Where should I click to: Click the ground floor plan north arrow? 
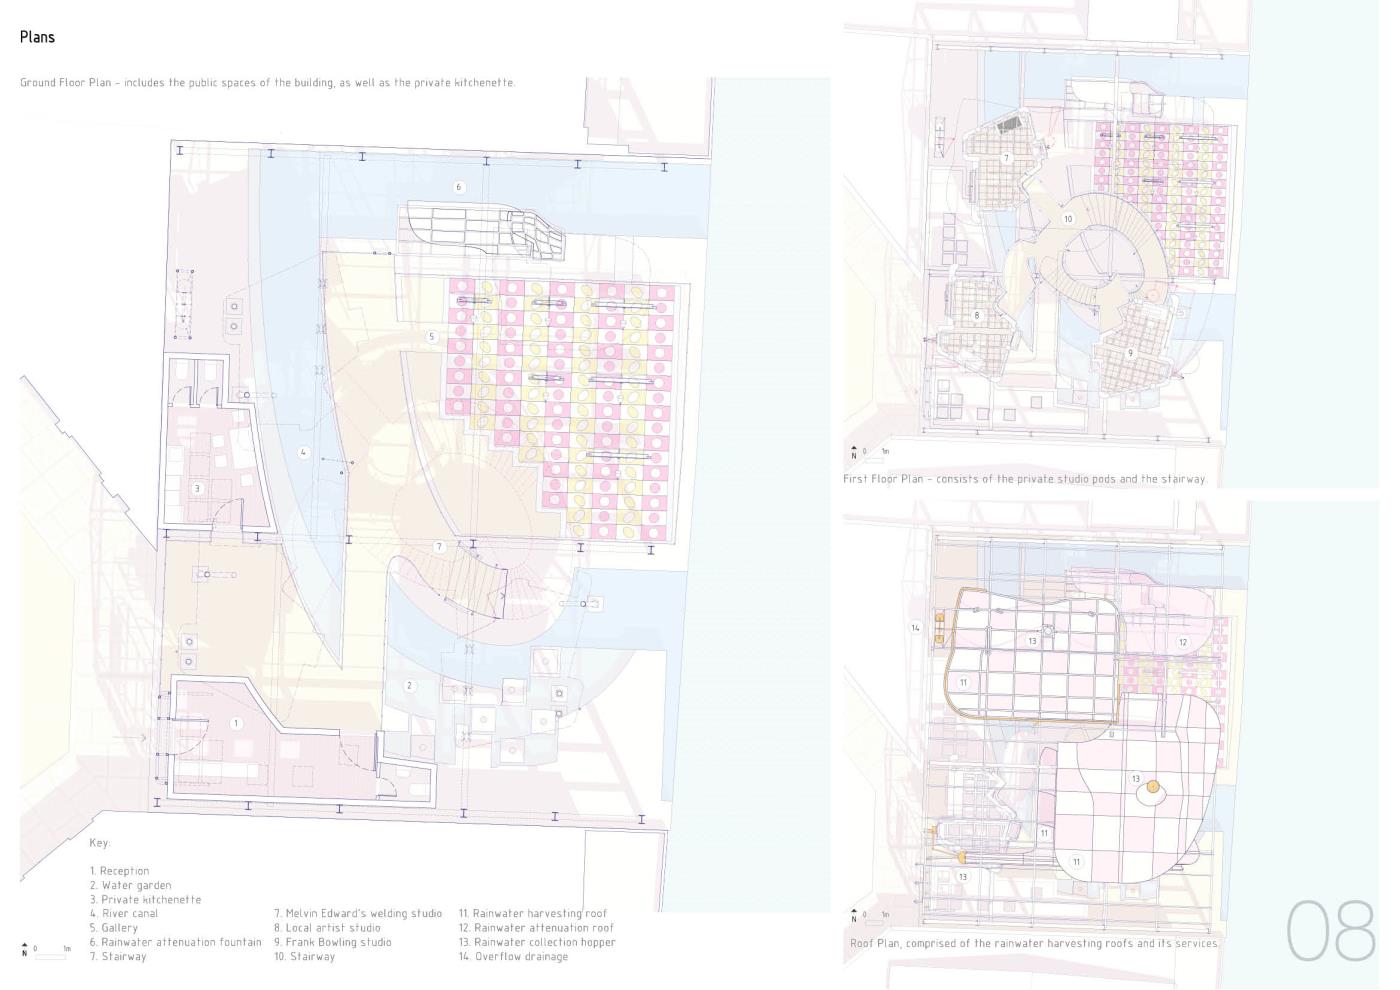click(x=25, y=949)
